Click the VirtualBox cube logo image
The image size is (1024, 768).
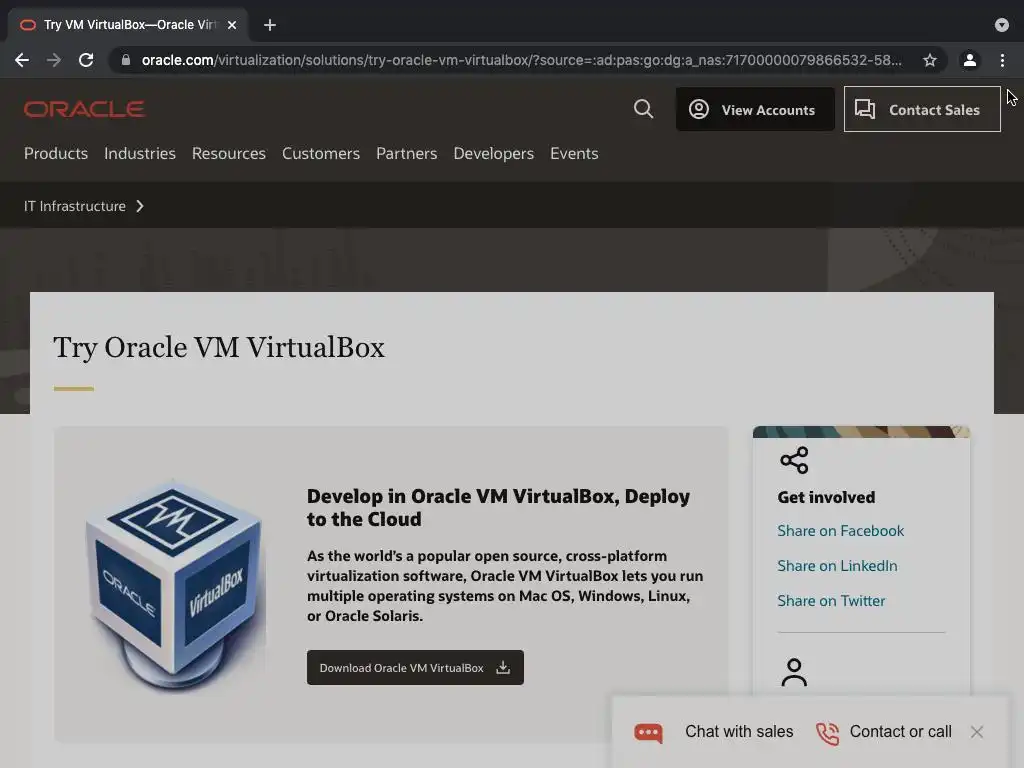[175, 584]
